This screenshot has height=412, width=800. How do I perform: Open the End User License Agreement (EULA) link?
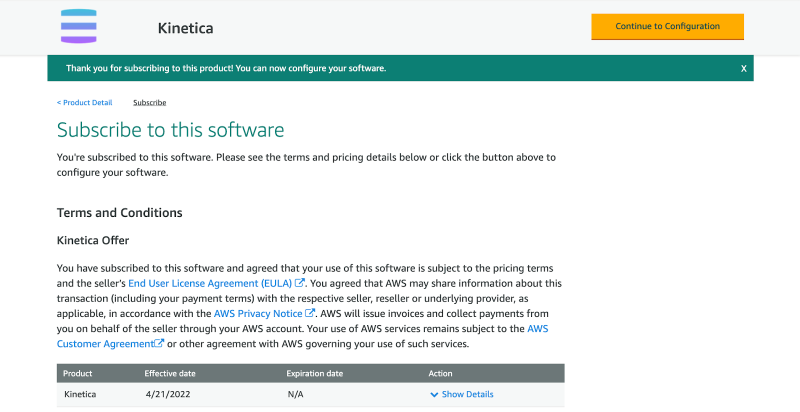[x=210, y=283]
